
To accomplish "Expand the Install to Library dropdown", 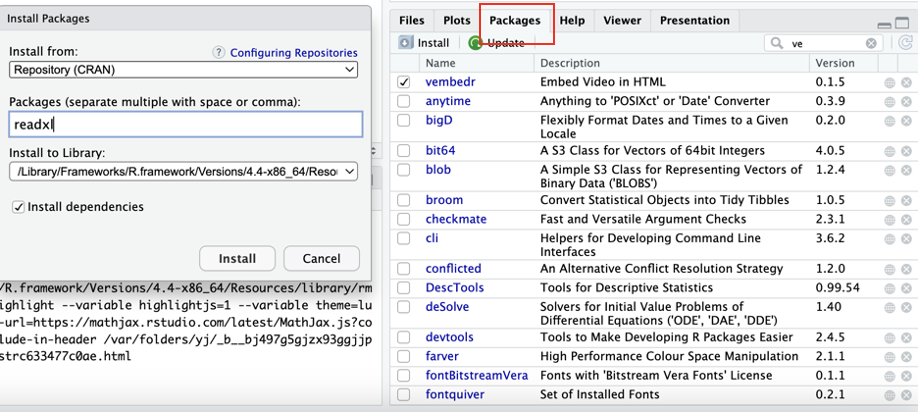I will click(x=183, y=172).
